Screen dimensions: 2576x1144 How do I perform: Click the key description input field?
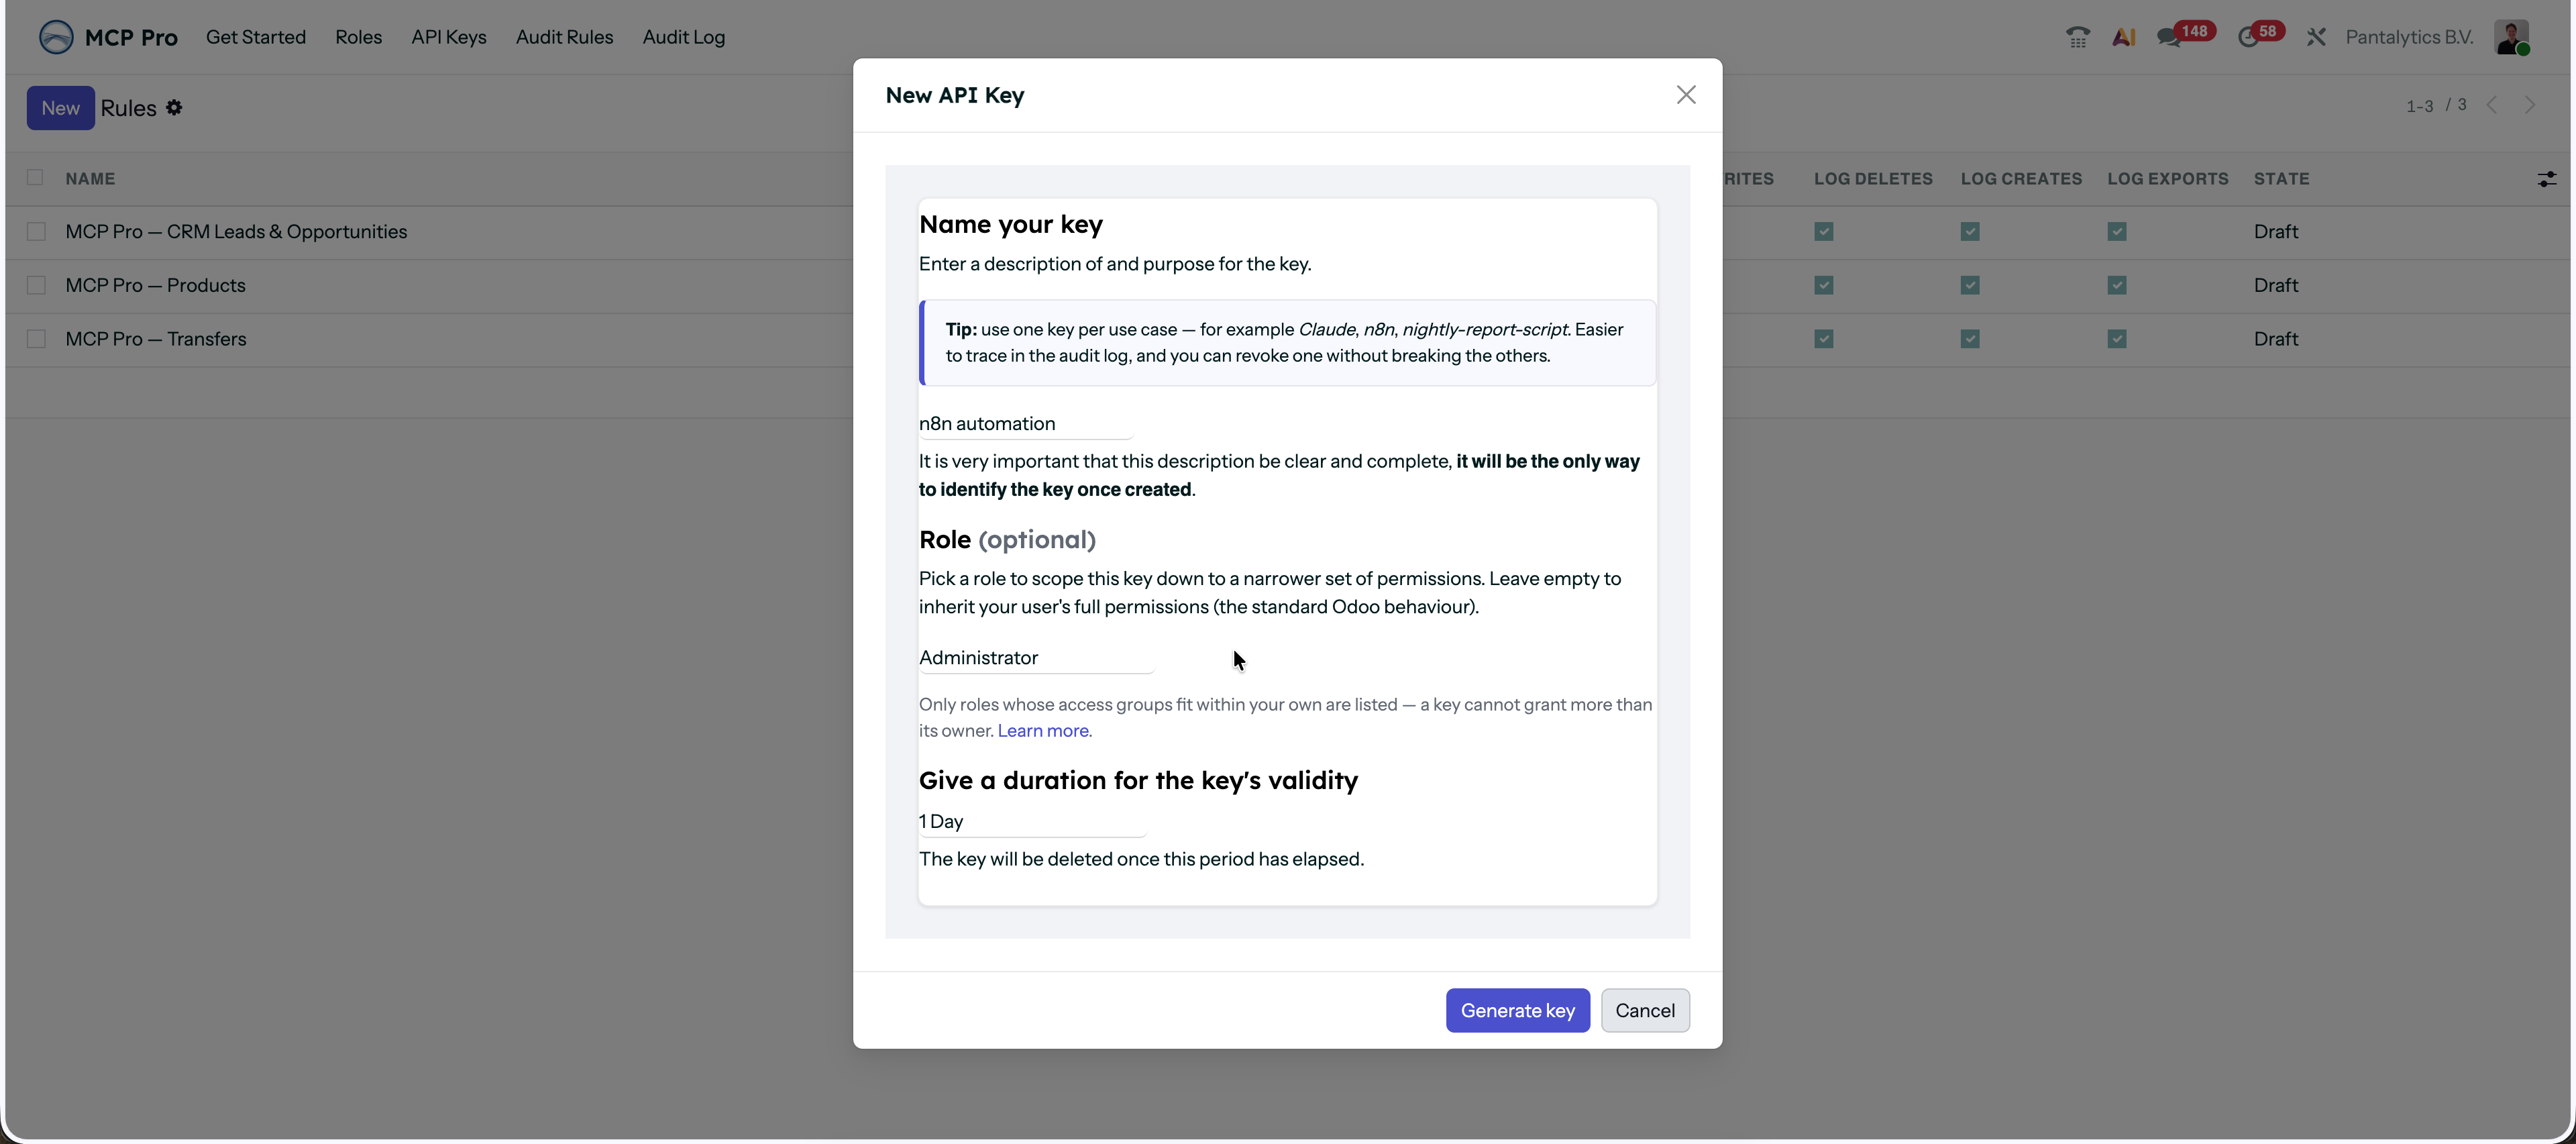click(x=1025, y=424)
